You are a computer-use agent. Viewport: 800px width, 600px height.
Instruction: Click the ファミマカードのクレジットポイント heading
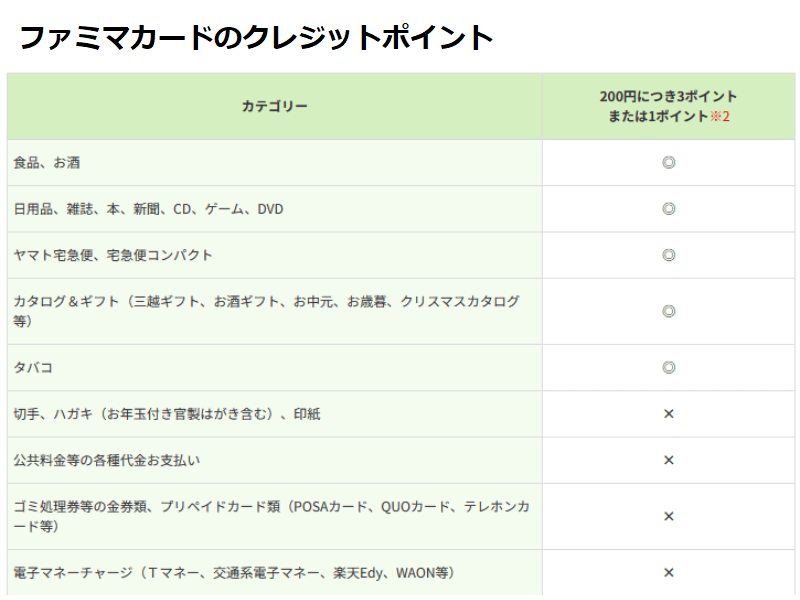257,37
